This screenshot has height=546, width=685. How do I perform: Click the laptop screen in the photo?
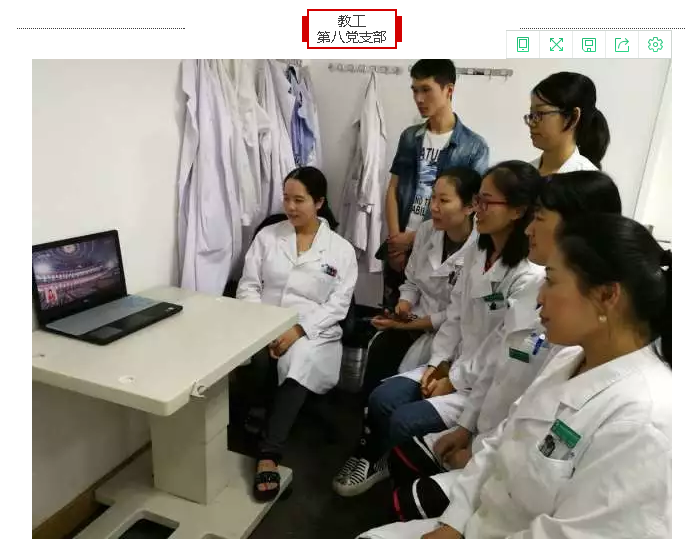pyautogui.click(x=79, y=270)
